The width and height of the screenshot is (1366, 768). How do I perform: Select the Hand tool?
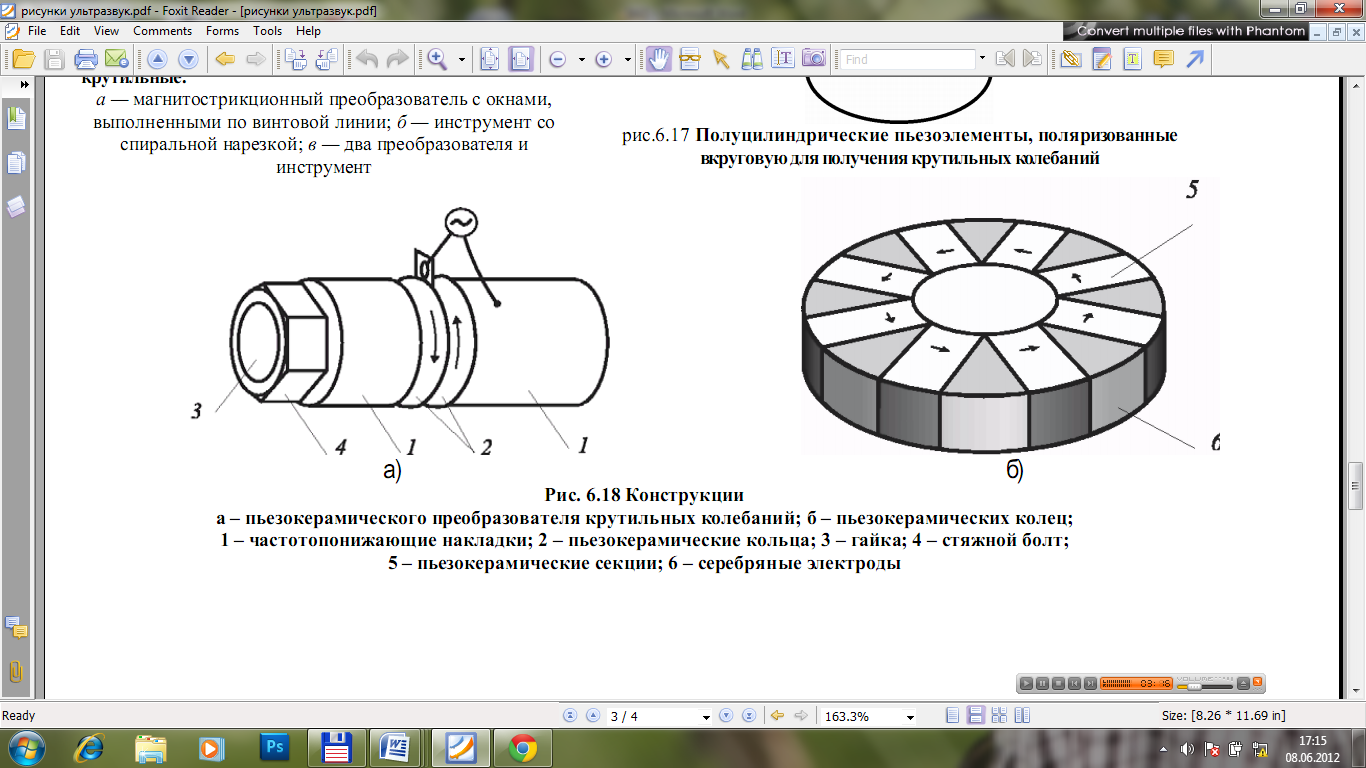(x=658, y=59)
